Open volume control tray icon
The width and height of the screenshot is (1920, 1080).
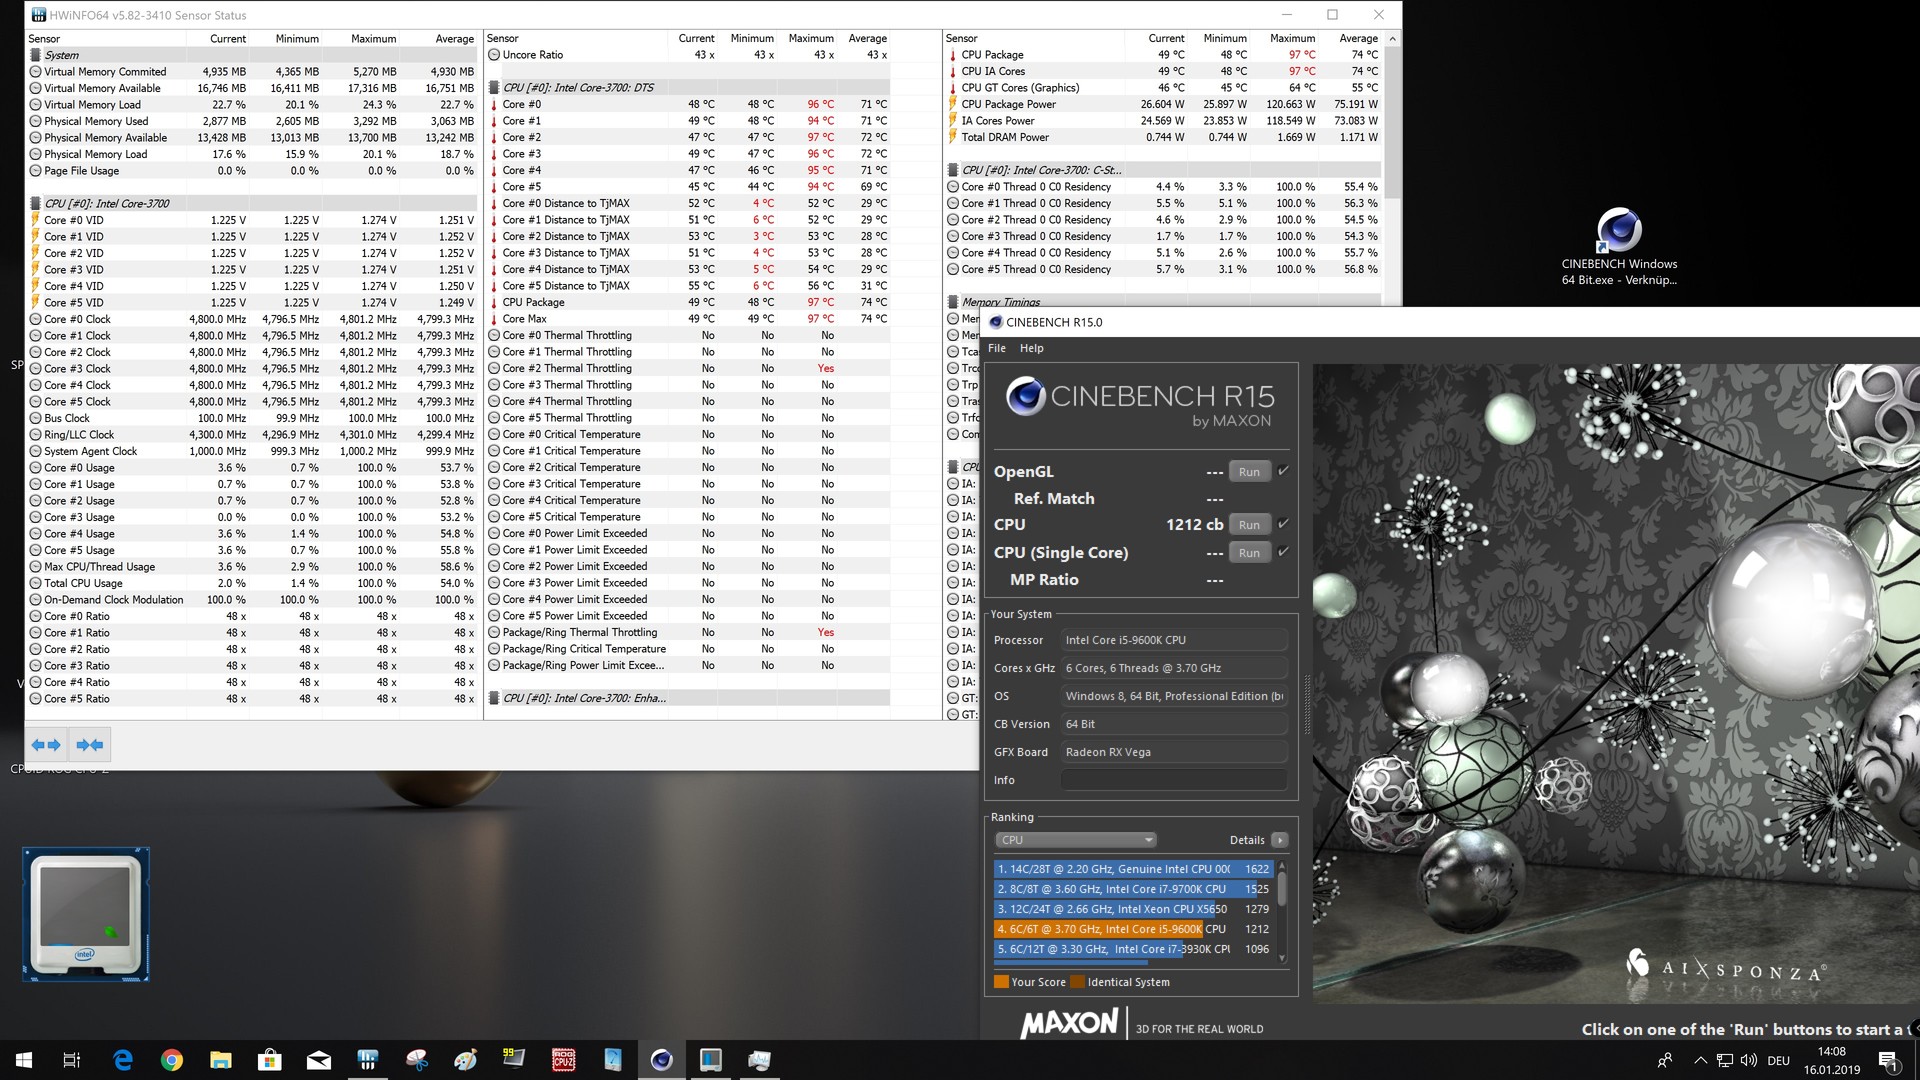pos(1749,1060)
